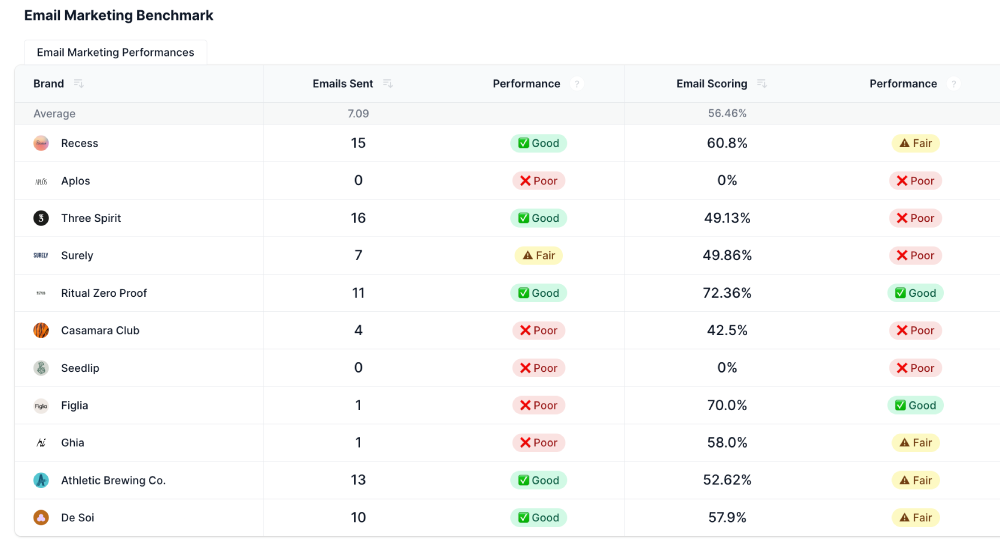This screenshot has width=1000, height=551.
Task: Select the Ritual Zero Proof brand name
Action: tap(104, 293)
